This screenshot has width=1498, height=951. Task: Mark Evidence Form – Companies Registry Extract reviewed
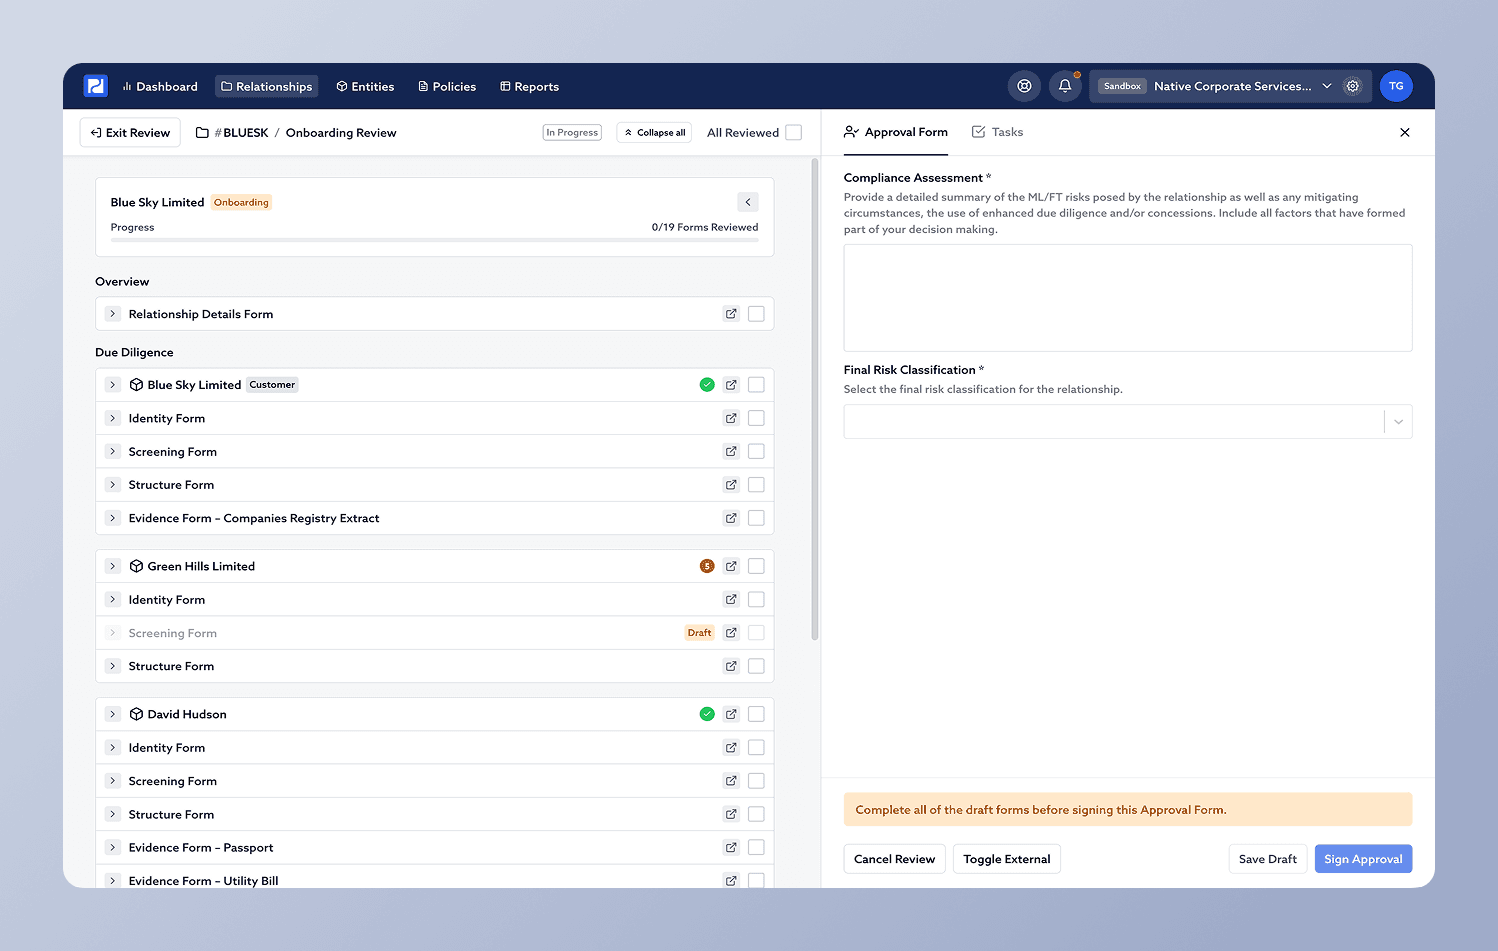coord(756,518)
